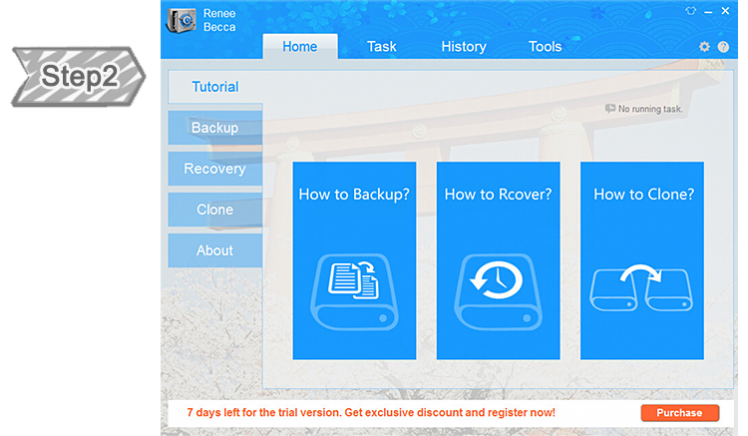Switch to the Home tab
The height and width of the screenshot is (436, 748).
(300, 47)
